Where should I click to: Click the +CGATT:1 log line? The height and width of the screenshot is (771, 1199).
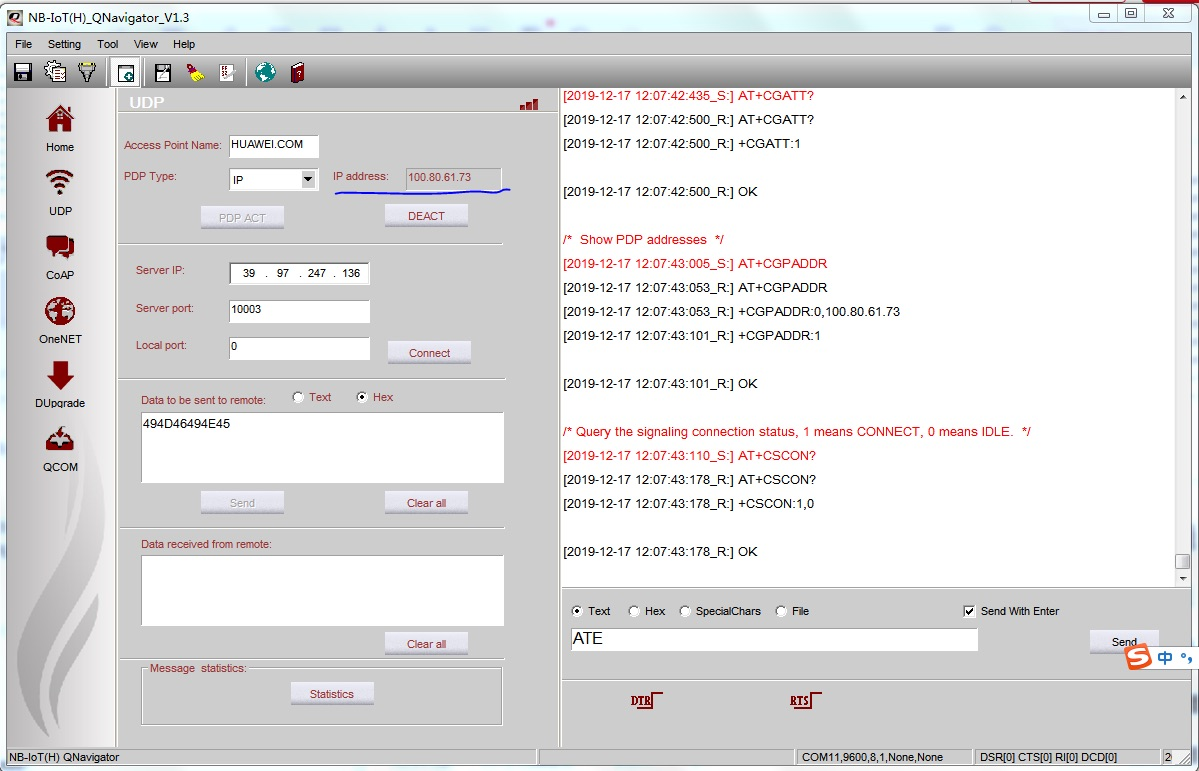coord(682,144)
